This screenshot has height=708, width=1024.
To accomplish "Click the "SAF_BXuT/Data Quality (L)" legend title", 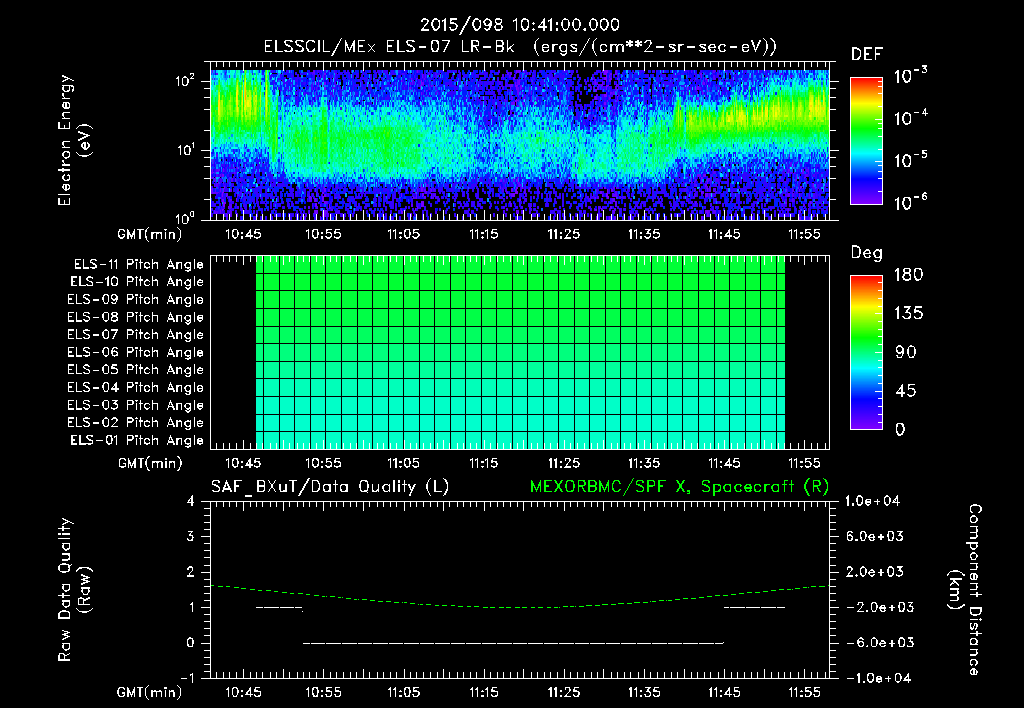I will coord(330,487).
